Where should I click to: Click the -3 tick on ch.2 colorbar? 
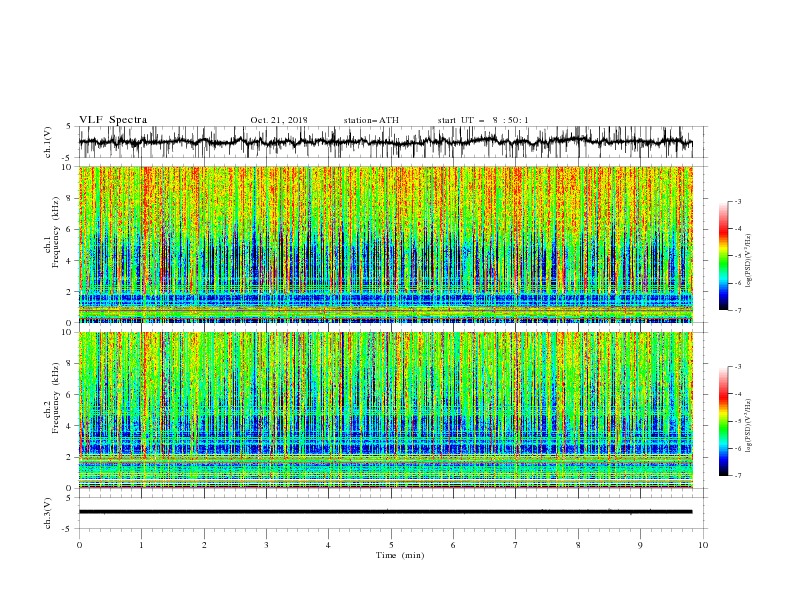737,367
